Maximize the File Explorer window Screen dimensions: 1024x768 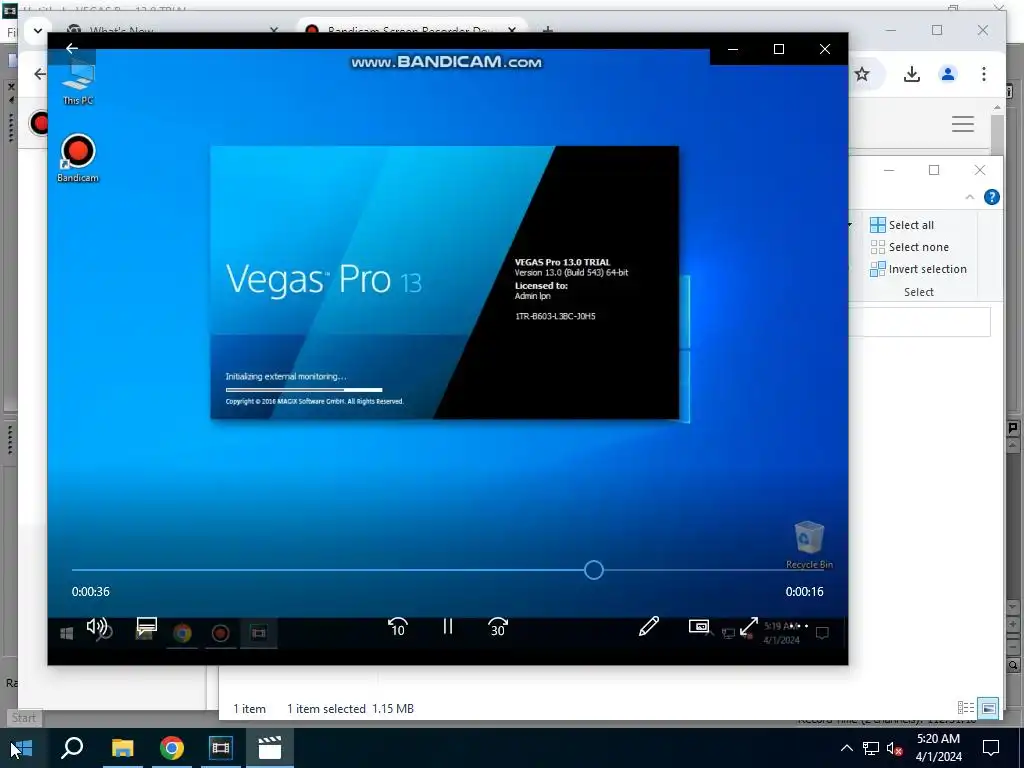(x=934, y=170)
